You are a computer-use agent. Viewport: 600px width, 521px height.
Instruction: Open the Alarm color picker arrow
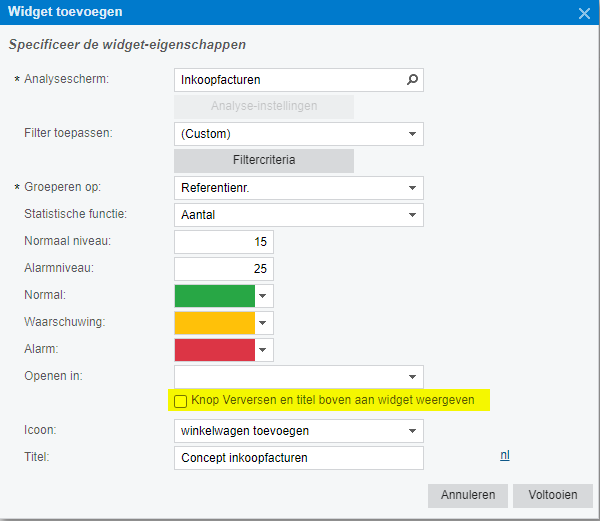tap(264, 350)
